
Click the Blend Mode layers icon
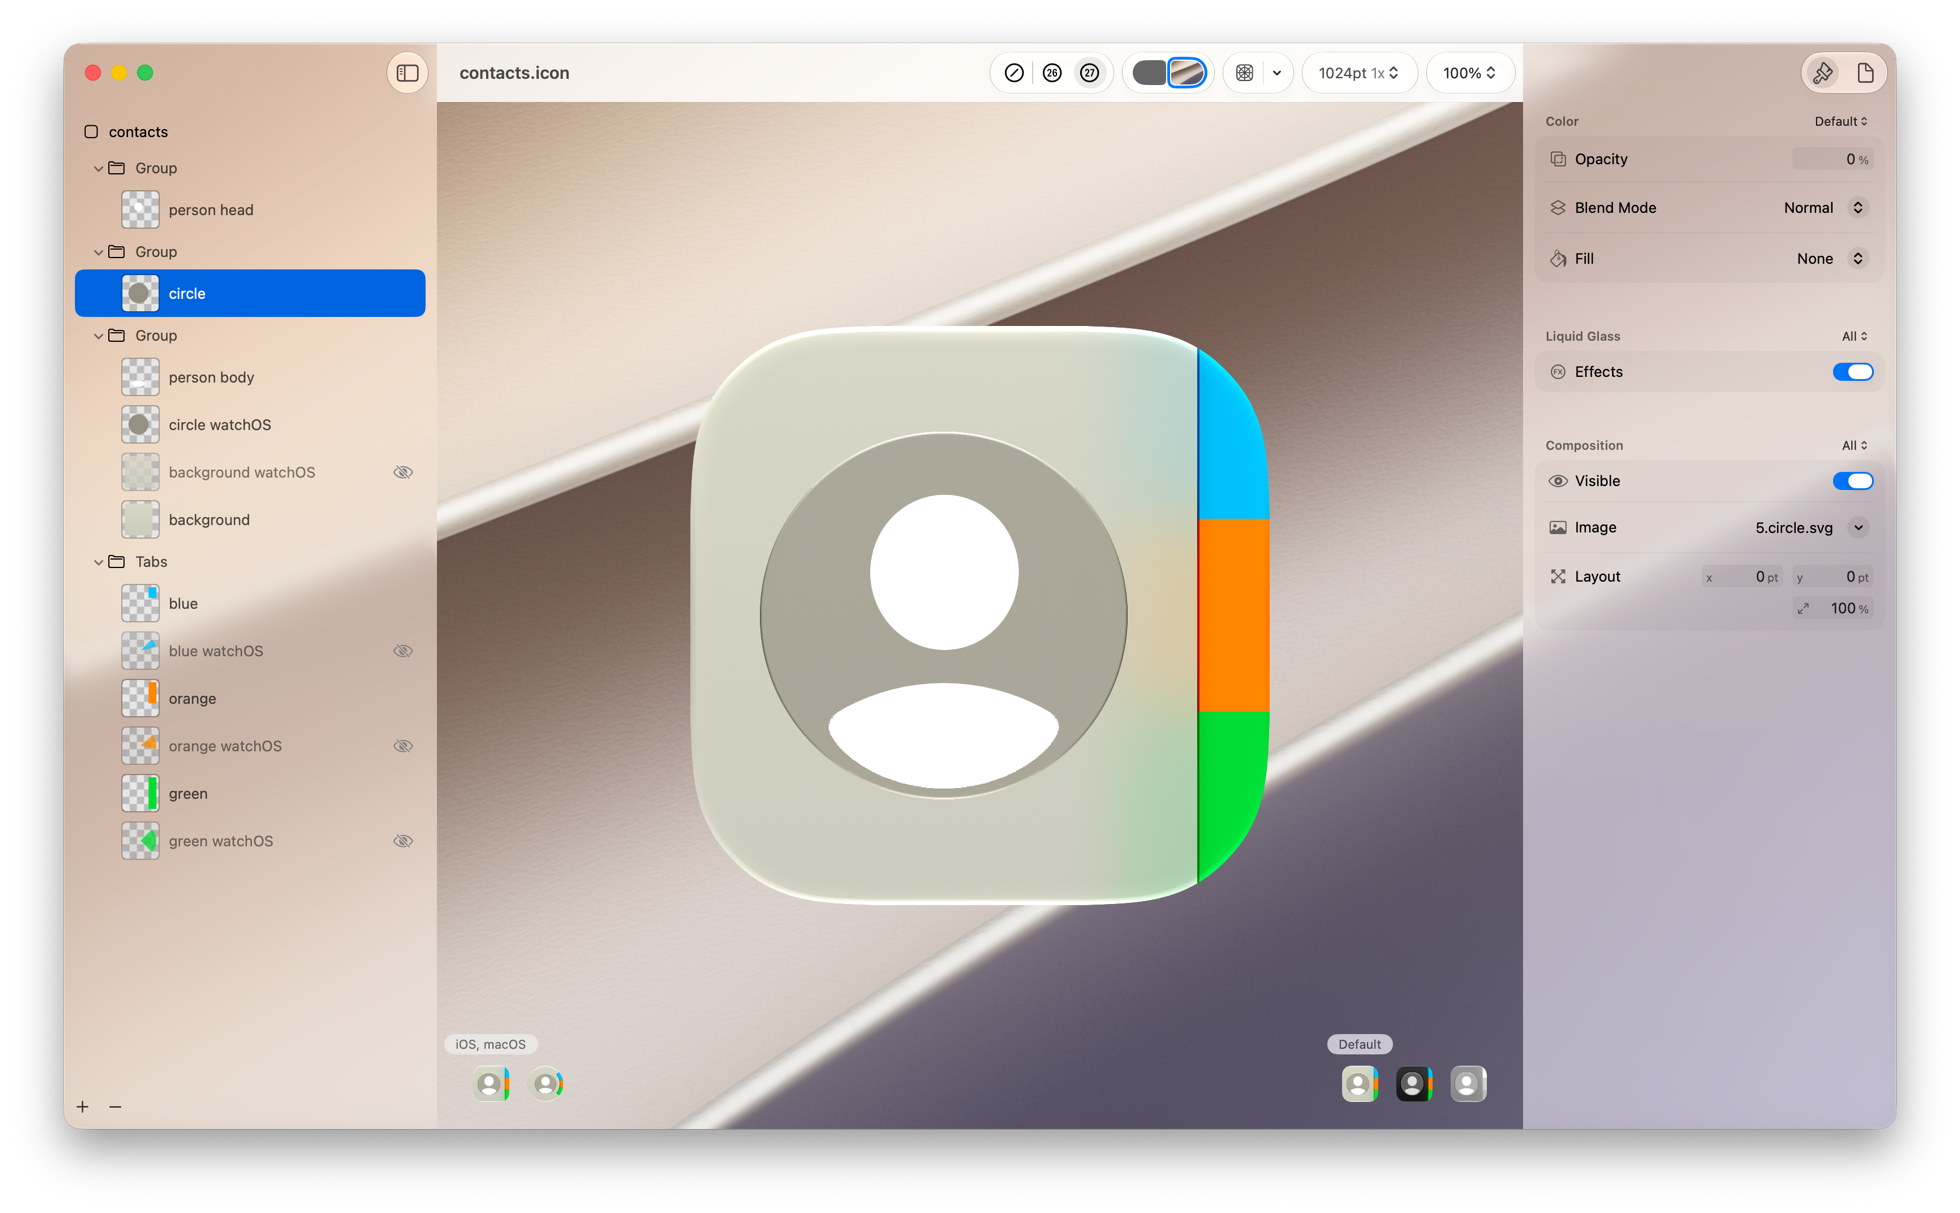(x=1558, y=208)
